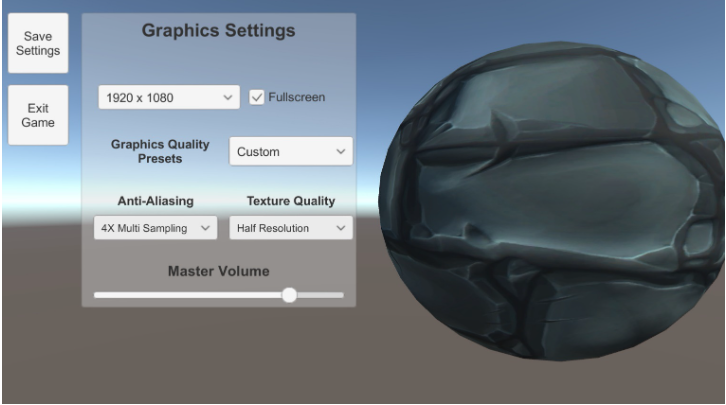This screenshot has width=726, height=405.
Task: Click the Save Settings button
Action: coord(38,43)
